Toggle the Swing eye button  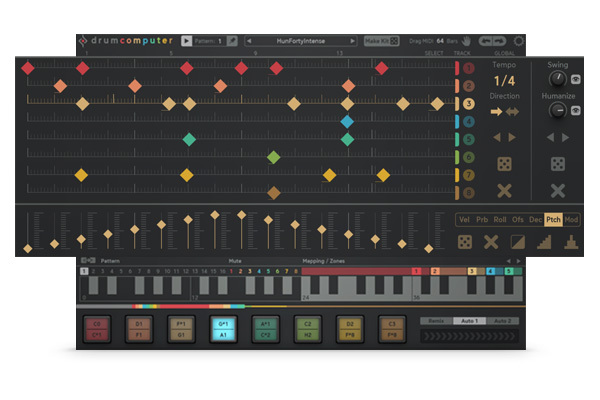point(576,79)
